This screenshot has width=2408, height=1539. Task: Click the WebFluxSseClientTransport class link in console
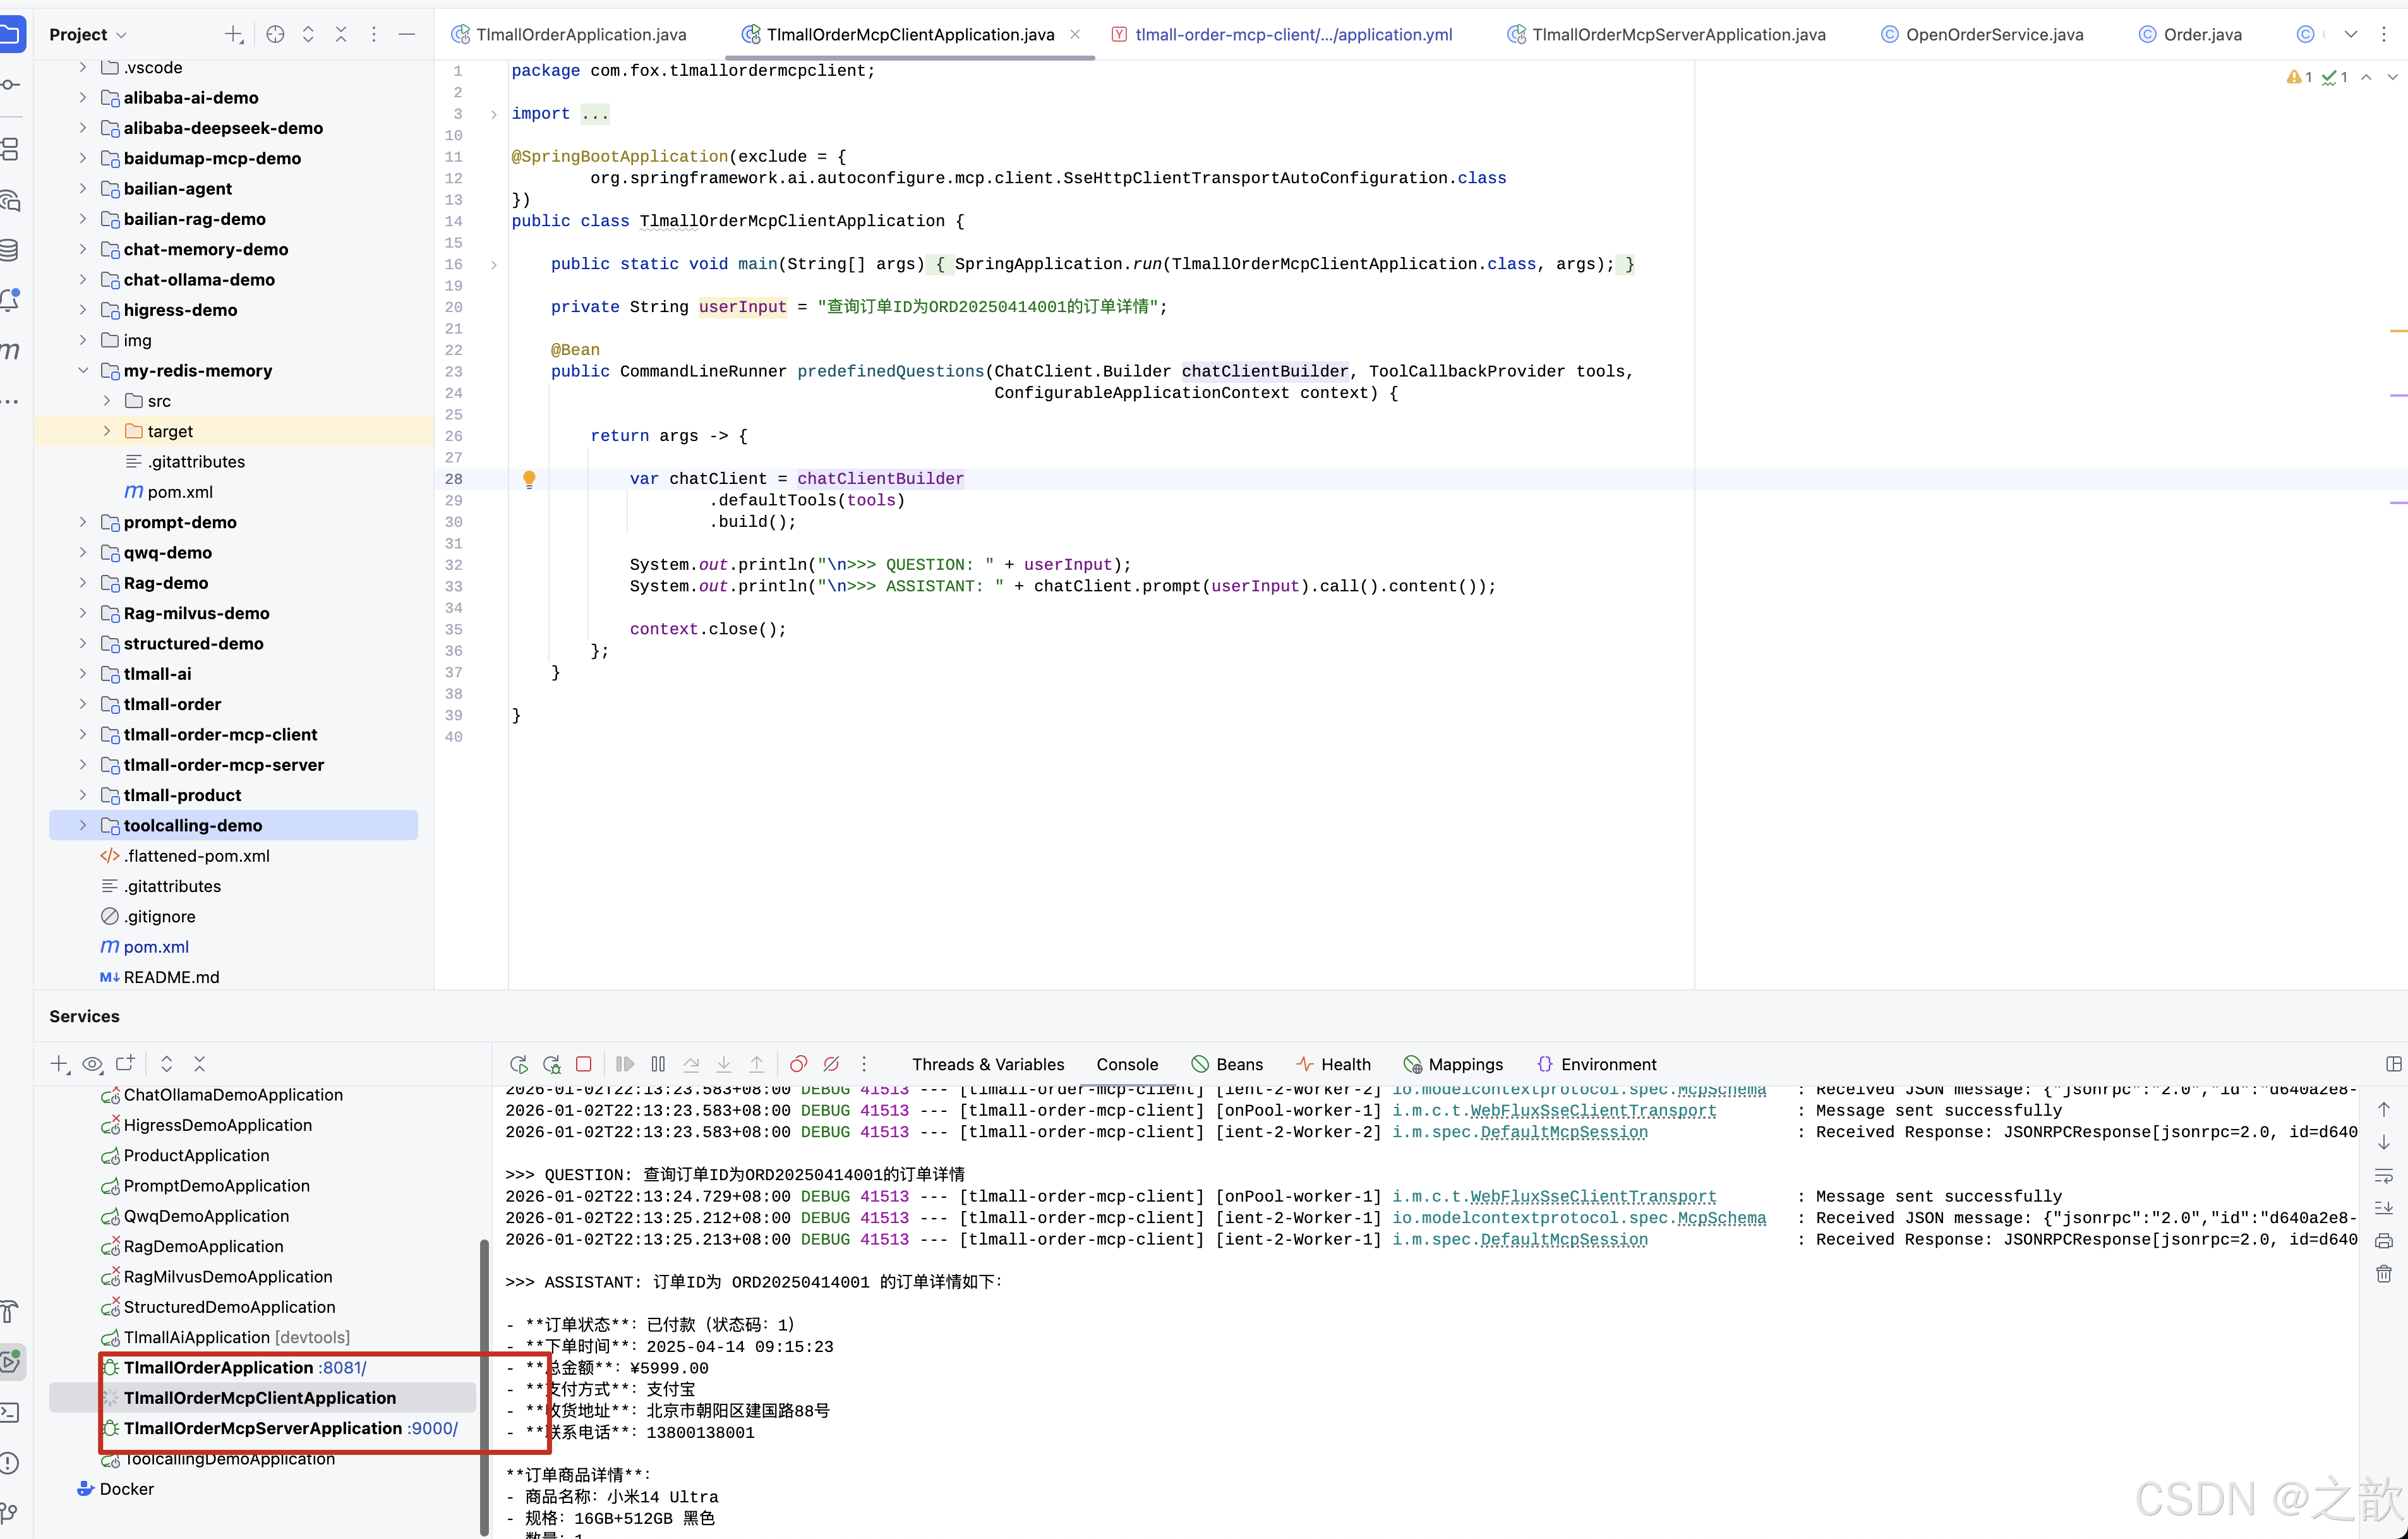[x=1593, y=1111]
